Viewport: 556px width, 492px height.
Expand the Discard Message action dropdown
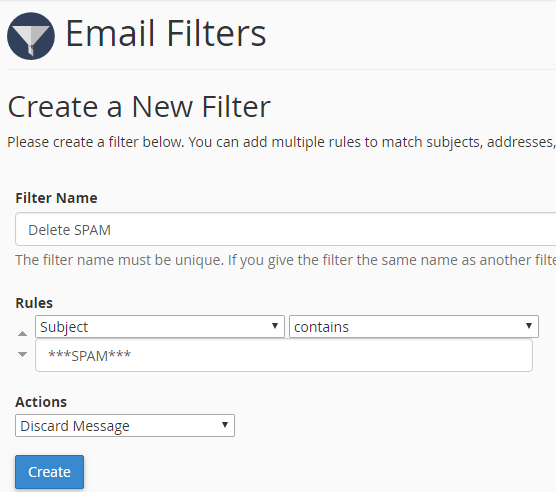125,425
